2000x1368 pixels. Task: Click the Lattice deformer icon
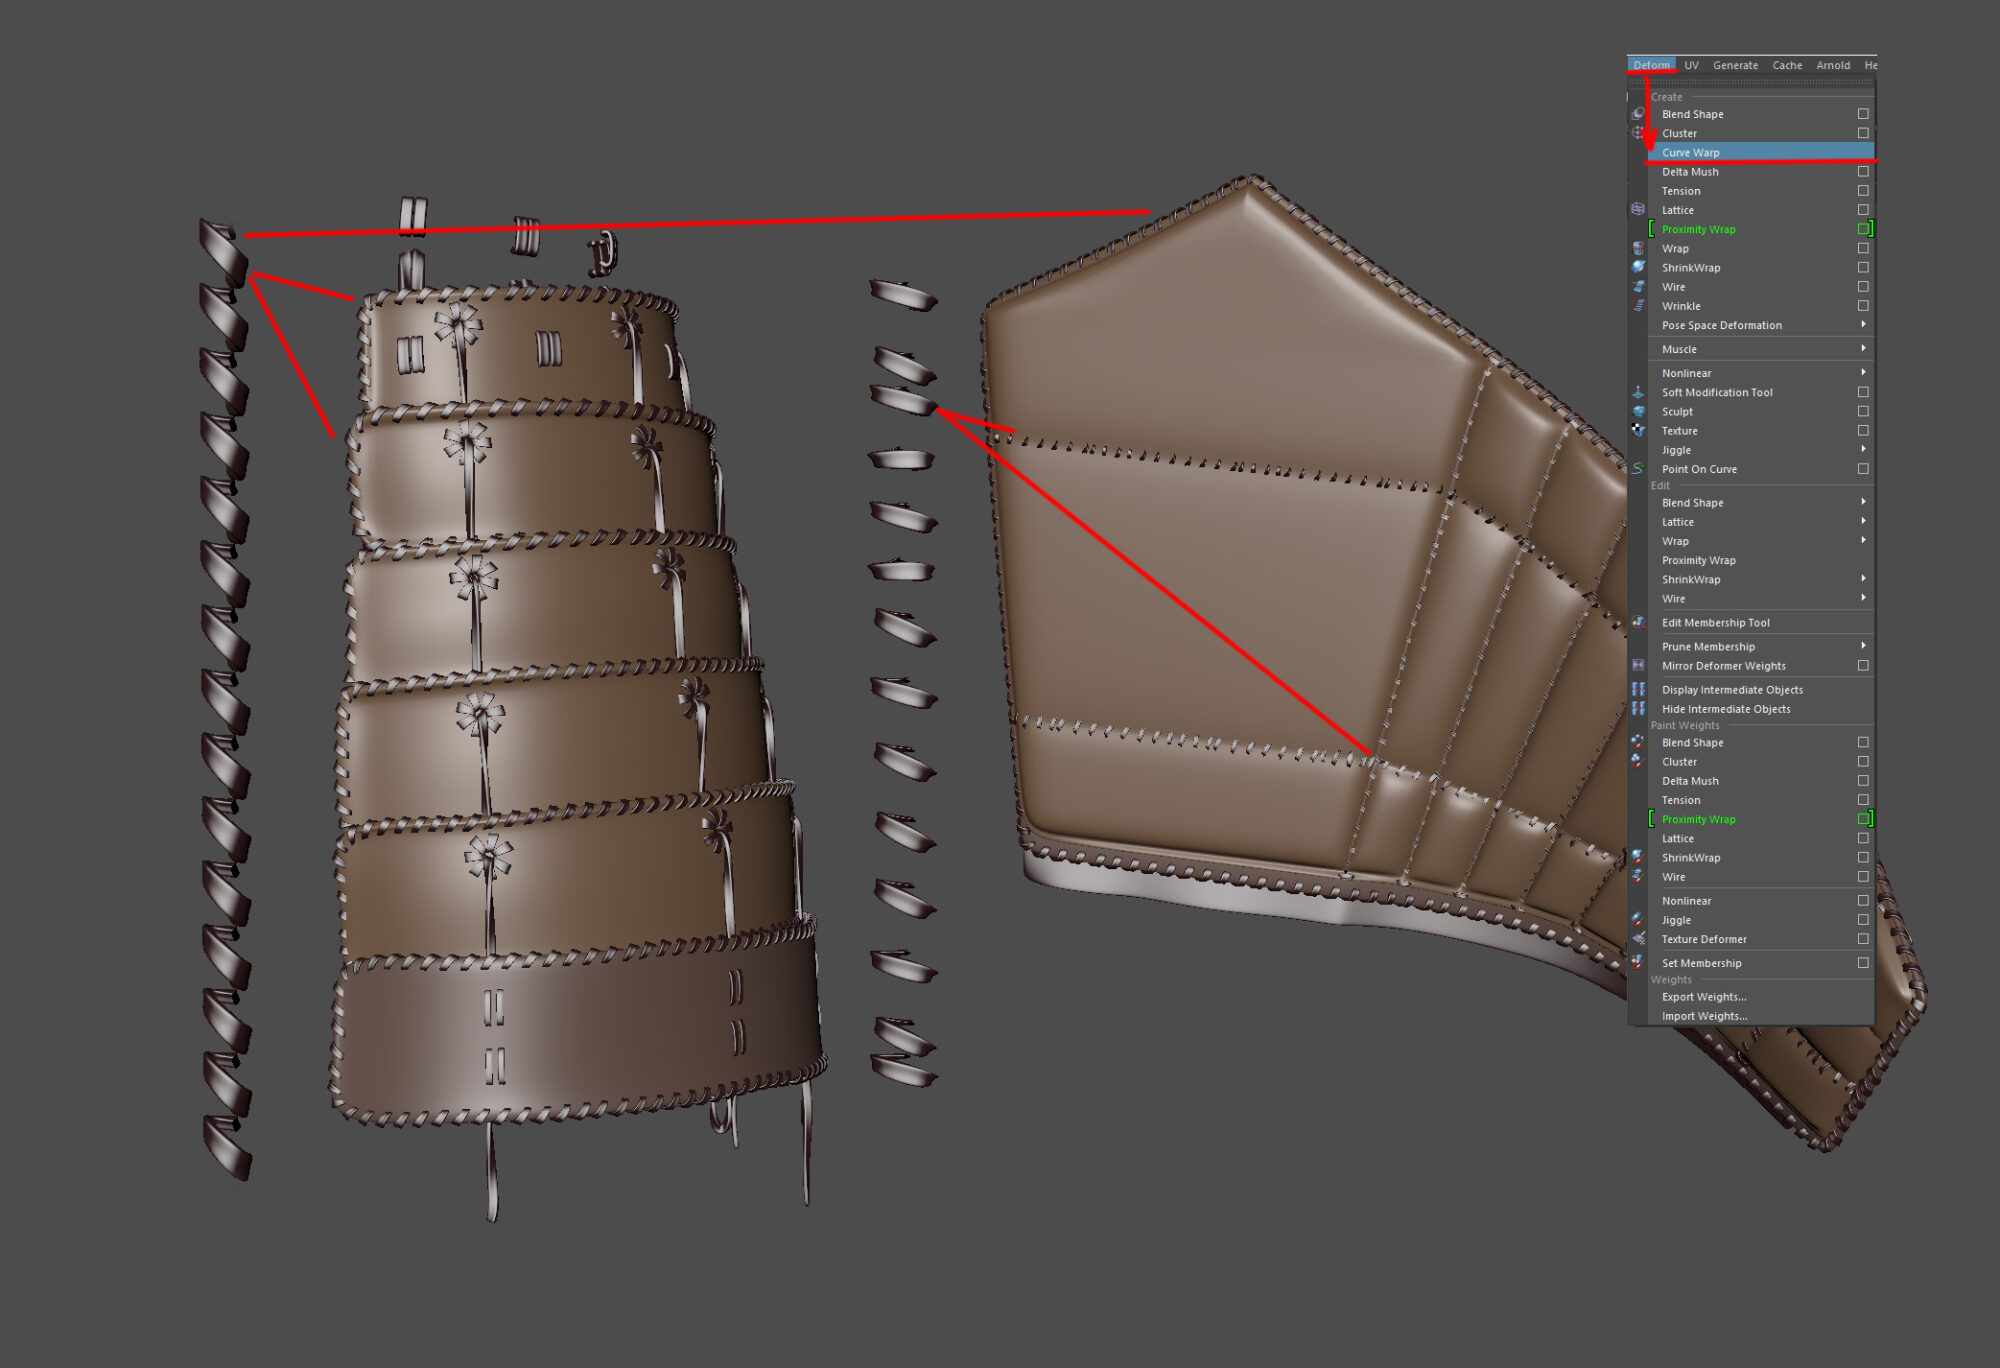[x=1638, y=210]
